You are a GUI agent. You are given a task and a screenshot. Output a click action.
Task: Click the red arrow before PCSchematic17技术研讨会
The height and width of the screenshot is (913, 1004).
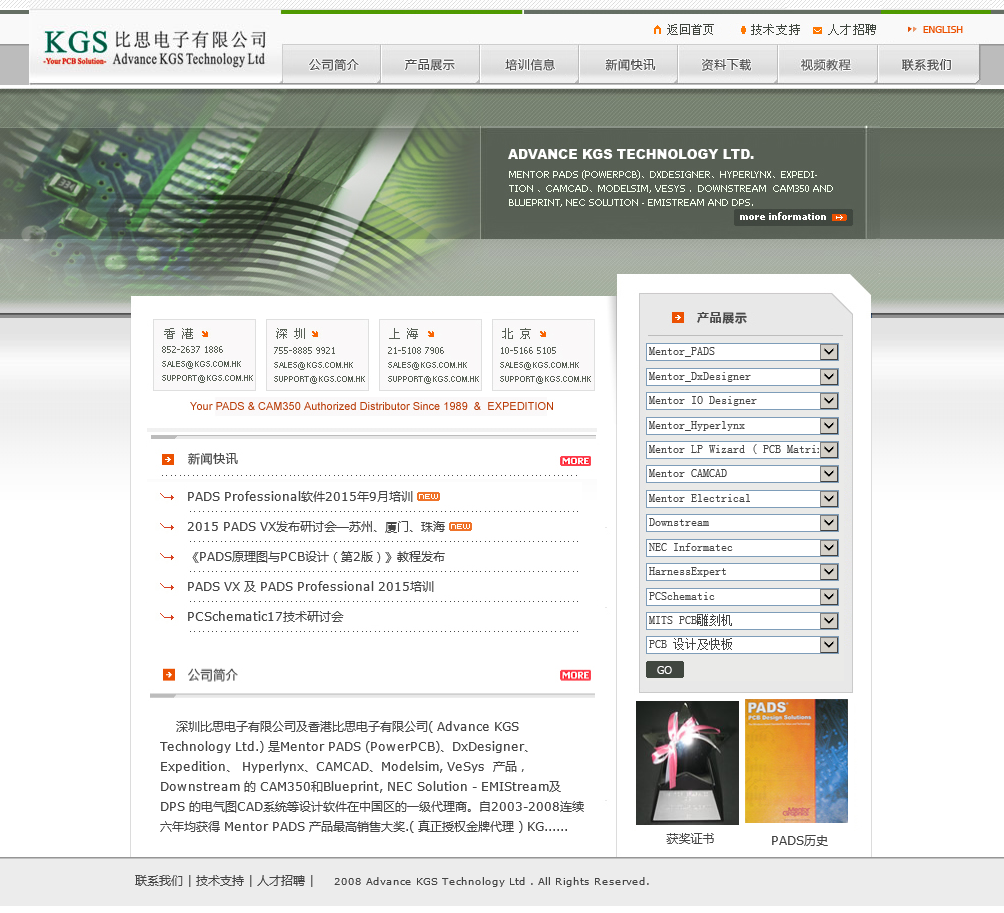pyautogui.click(x=167, y=617)
